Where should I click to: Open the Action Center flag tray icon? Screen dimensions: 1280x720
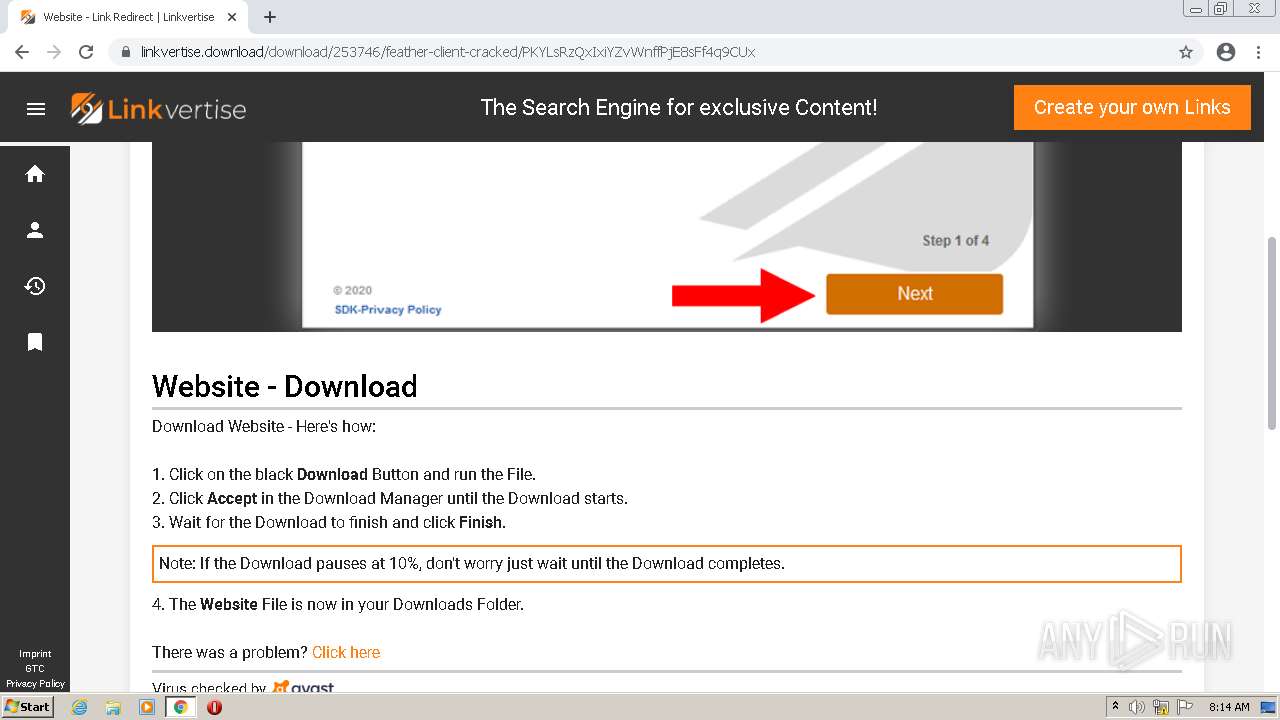click(1185, 707)
